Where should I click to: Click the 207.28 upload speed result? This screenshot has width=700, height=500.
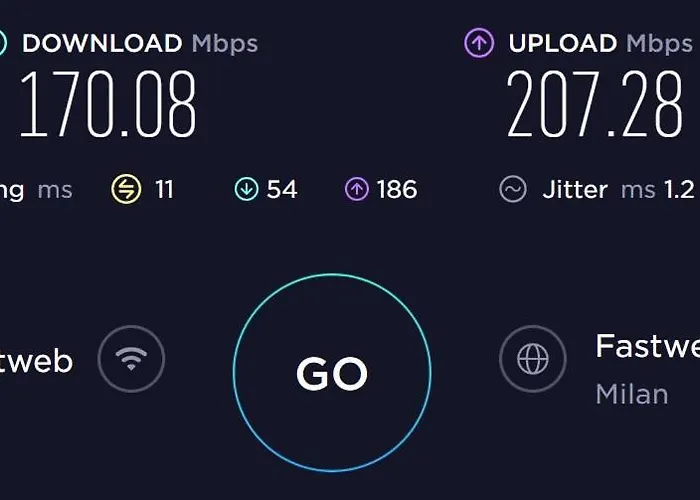(x=595, y=104)
